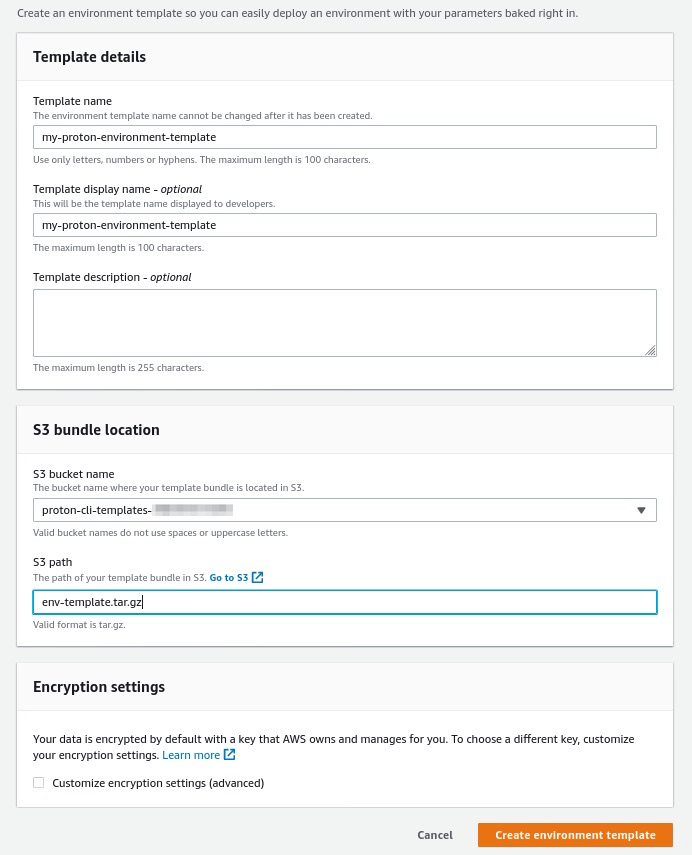Click the S3 path value env-template.tar.gz
The height and width of the screenshot is (855, 692).
click(92, 601)
